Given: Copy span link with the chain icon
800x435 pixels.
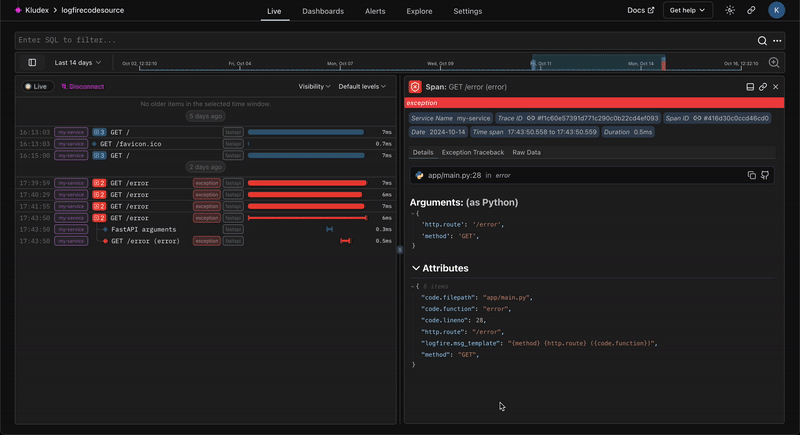Looking at the screenshot, I should coord(762,87).
